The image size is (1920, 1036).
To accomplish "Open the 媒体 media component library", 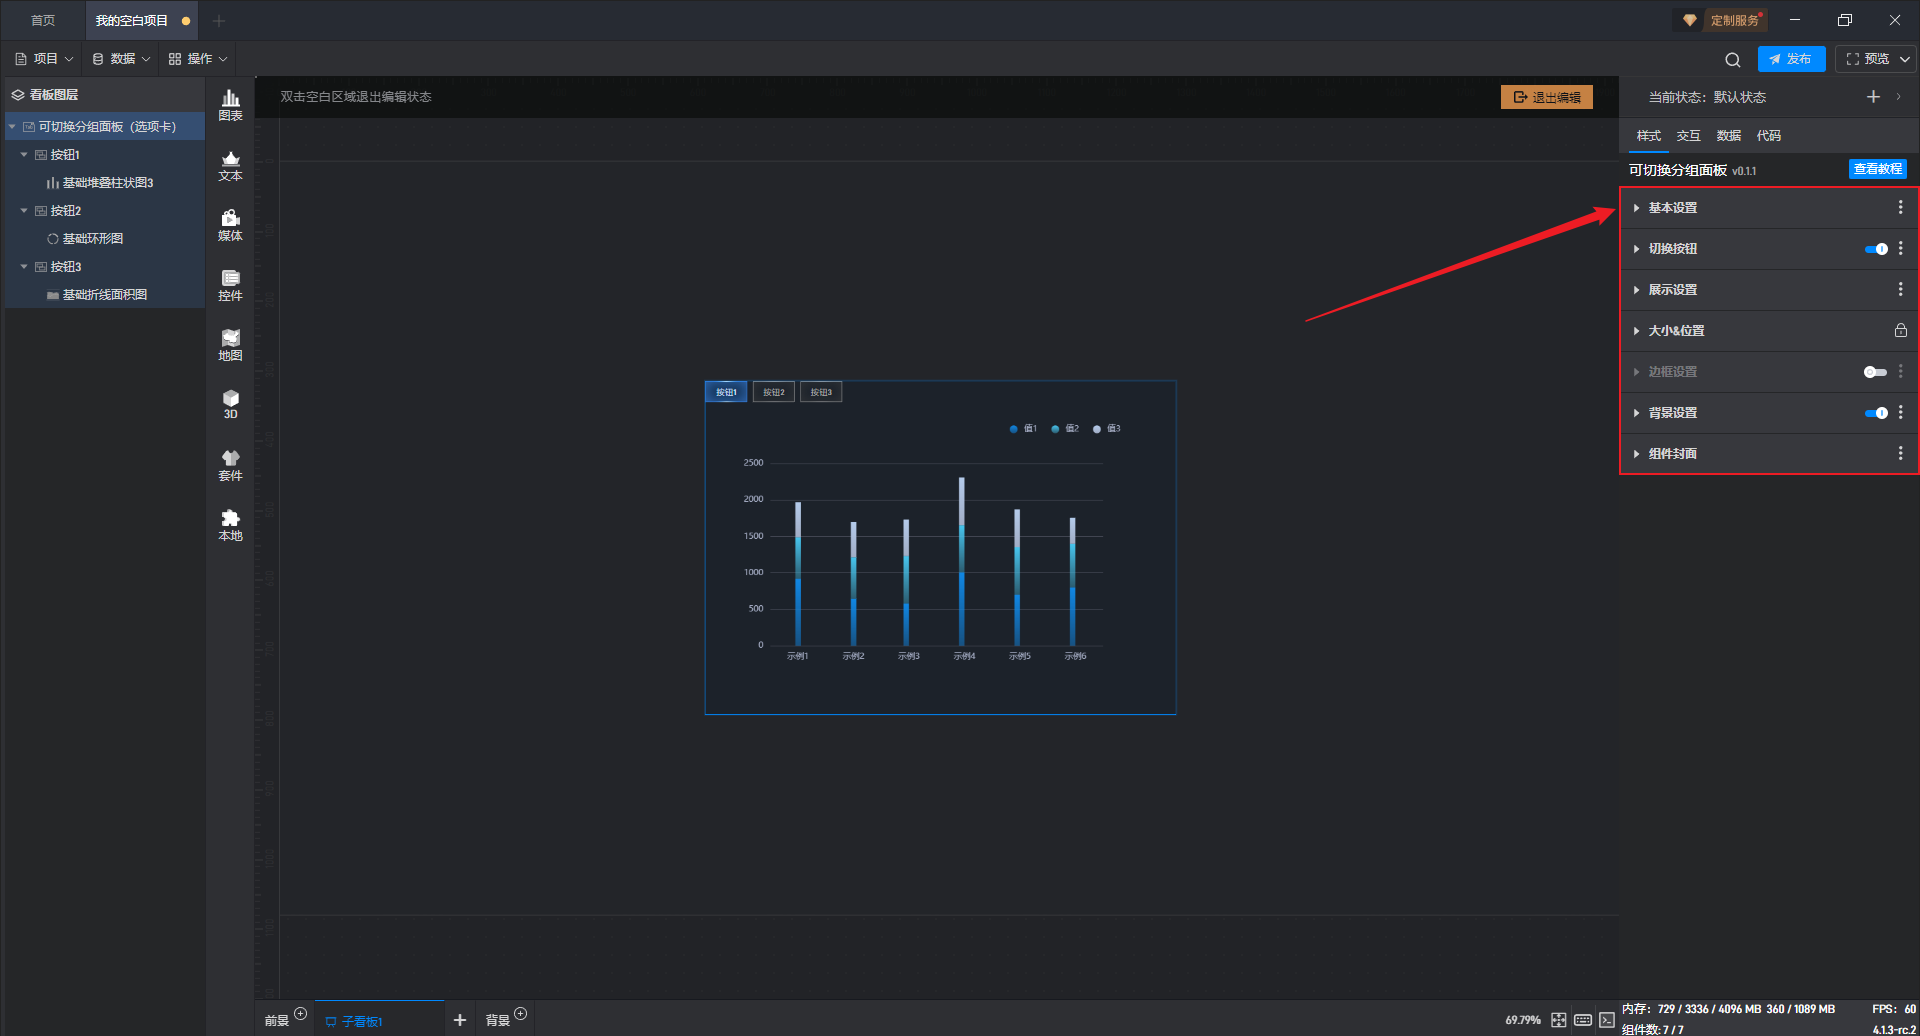I will coord(230,225).
